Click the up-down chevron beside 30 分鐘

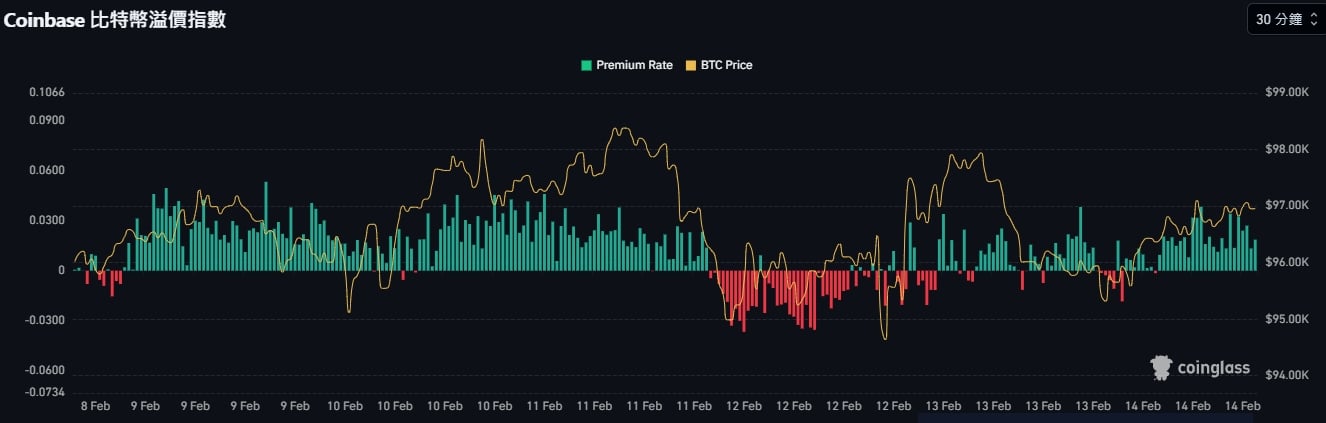(x=1313, y=19)
